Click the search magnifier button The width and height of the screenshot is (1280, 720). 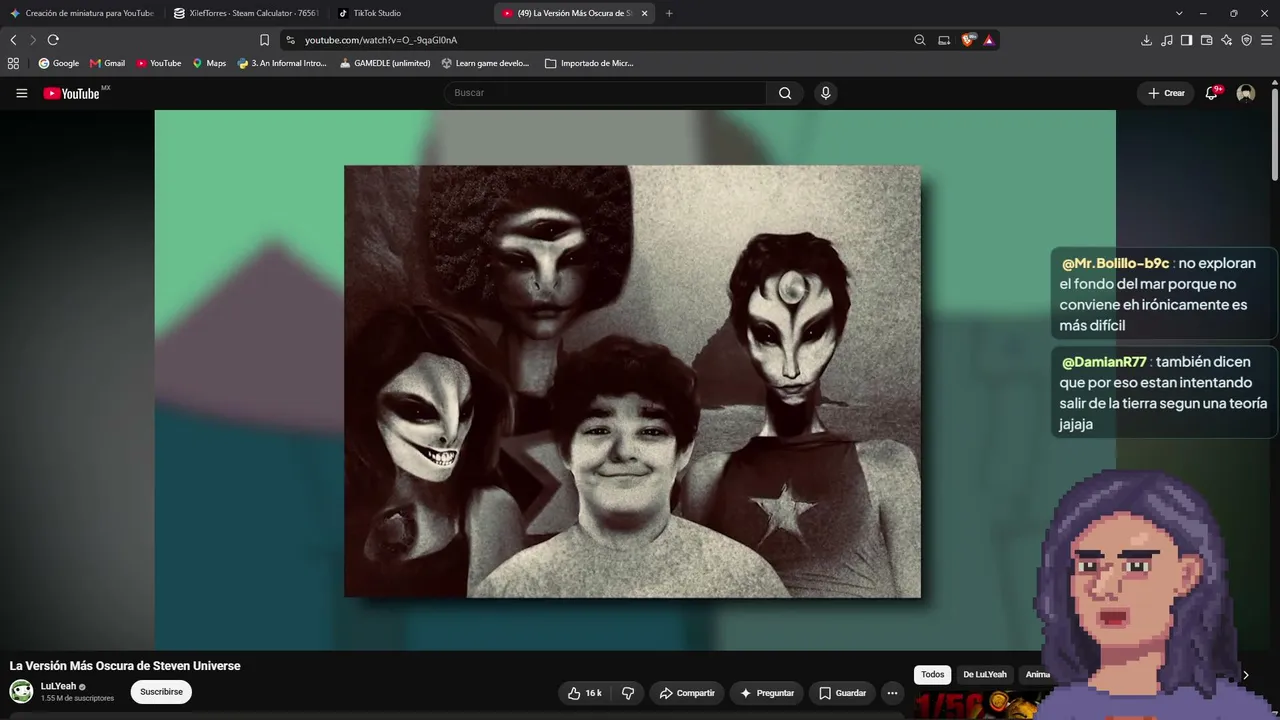(785, 93)
